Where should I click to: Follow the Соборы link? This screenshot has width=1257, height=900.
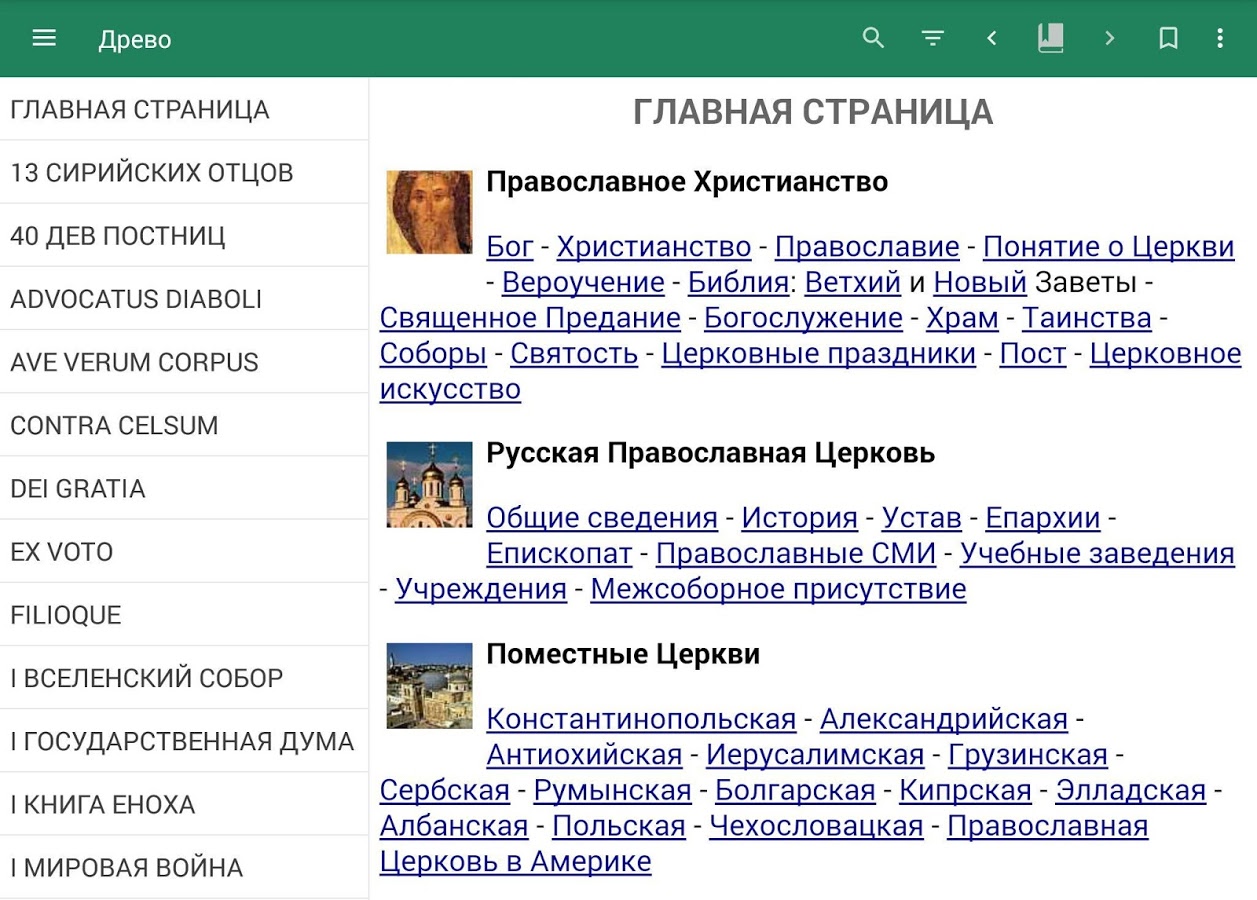(433, 353)
